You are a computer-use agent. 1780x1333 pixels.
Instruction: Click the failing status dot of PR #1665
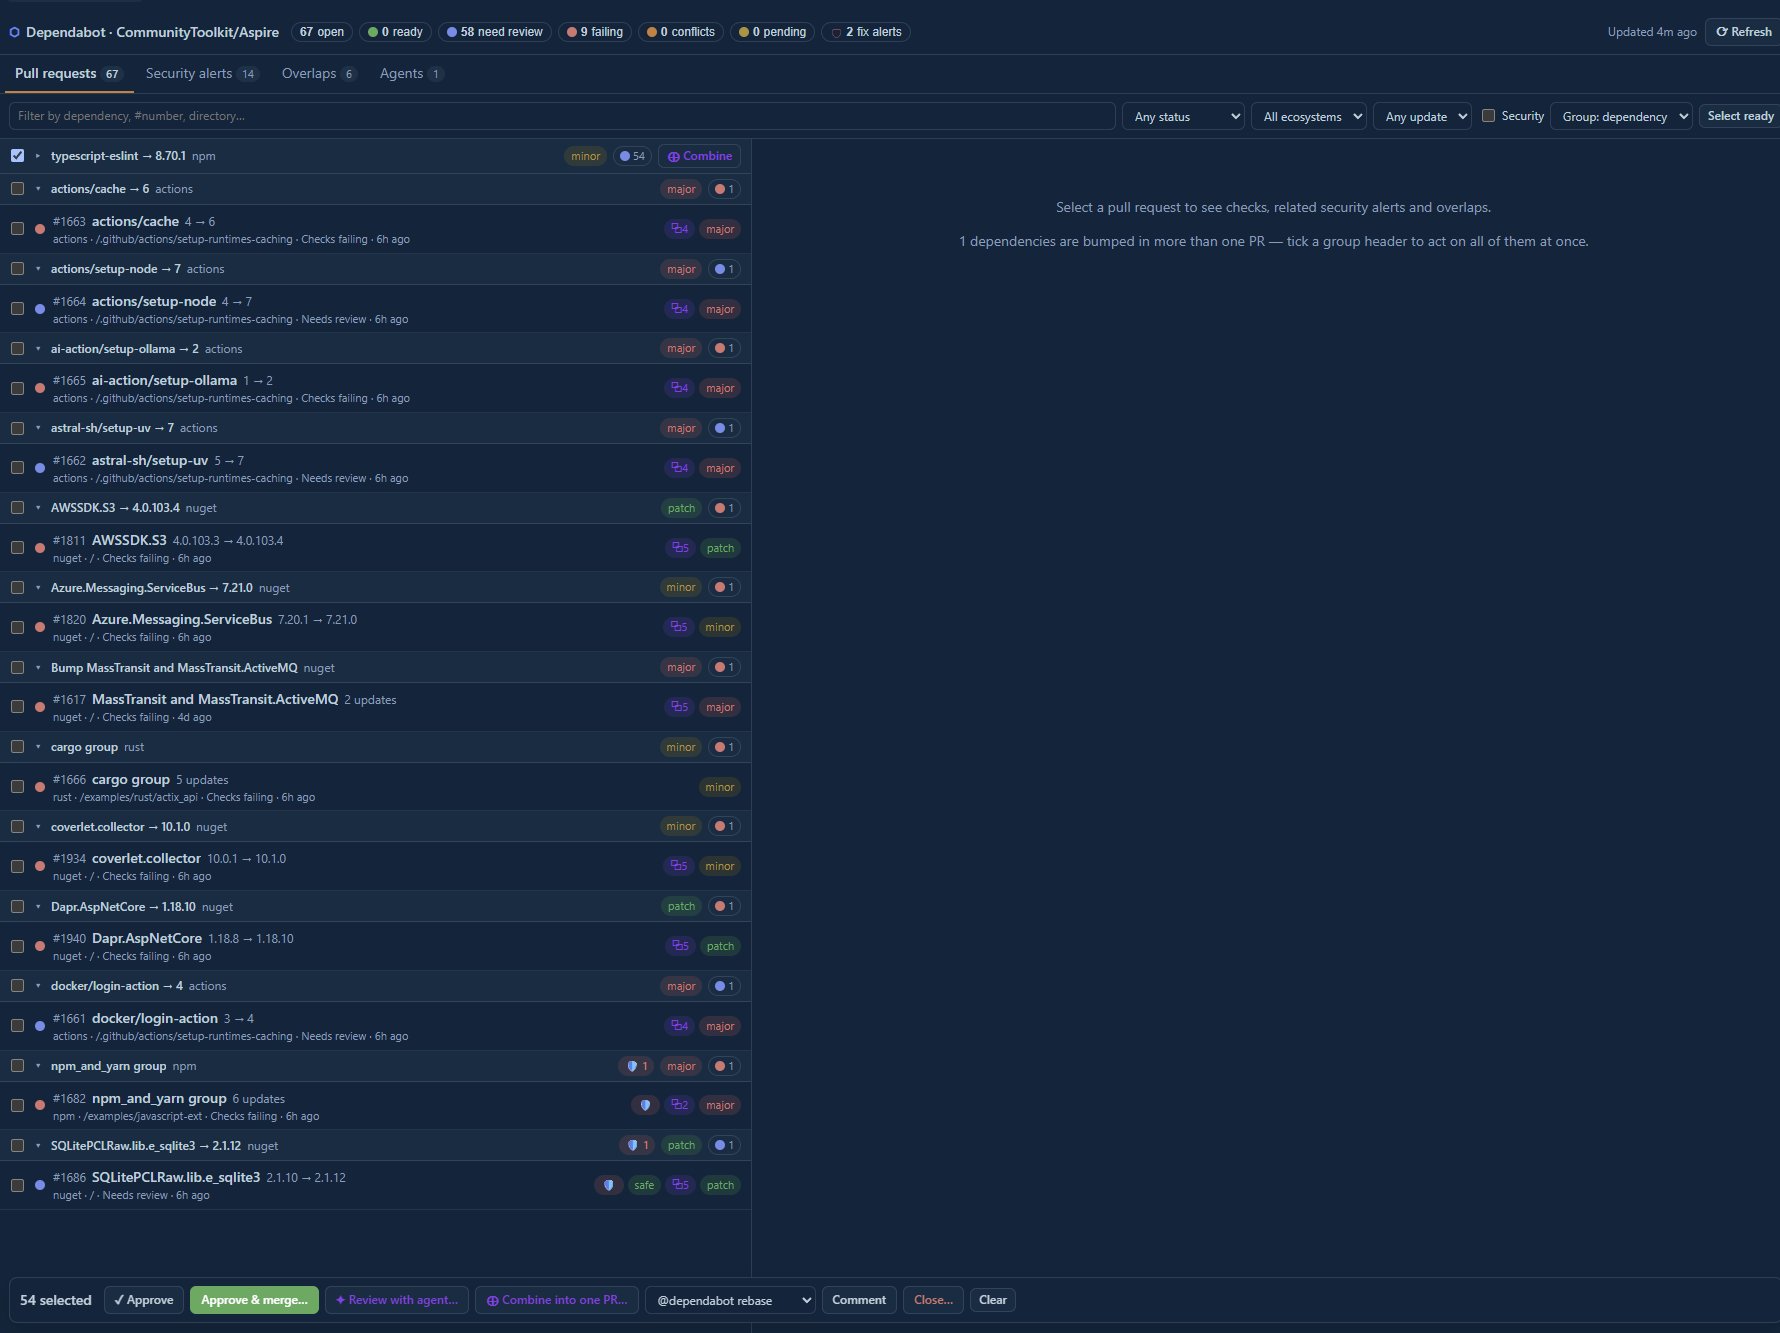[40, 388]
